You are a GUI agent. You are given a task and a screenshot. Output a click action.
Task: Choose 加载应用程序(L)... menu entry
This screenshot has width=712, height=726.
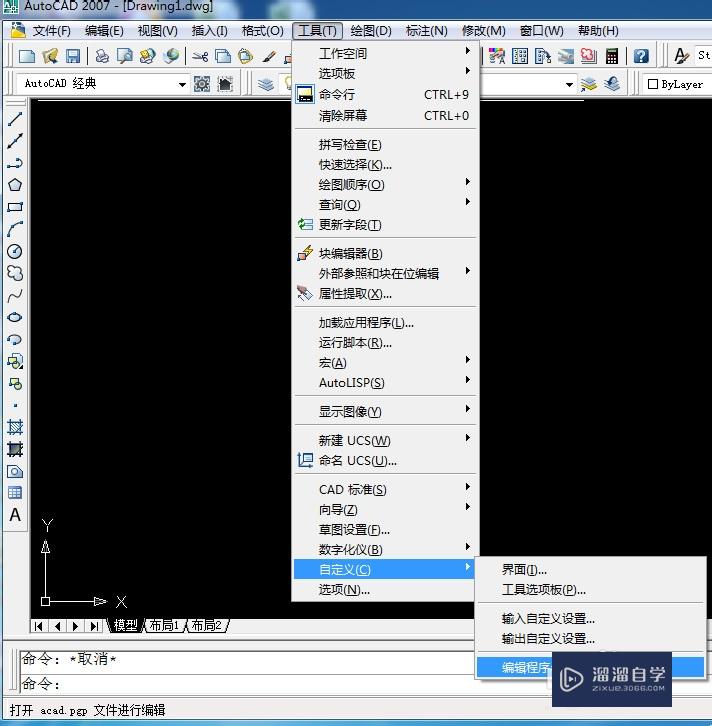(x=385, y=322)
